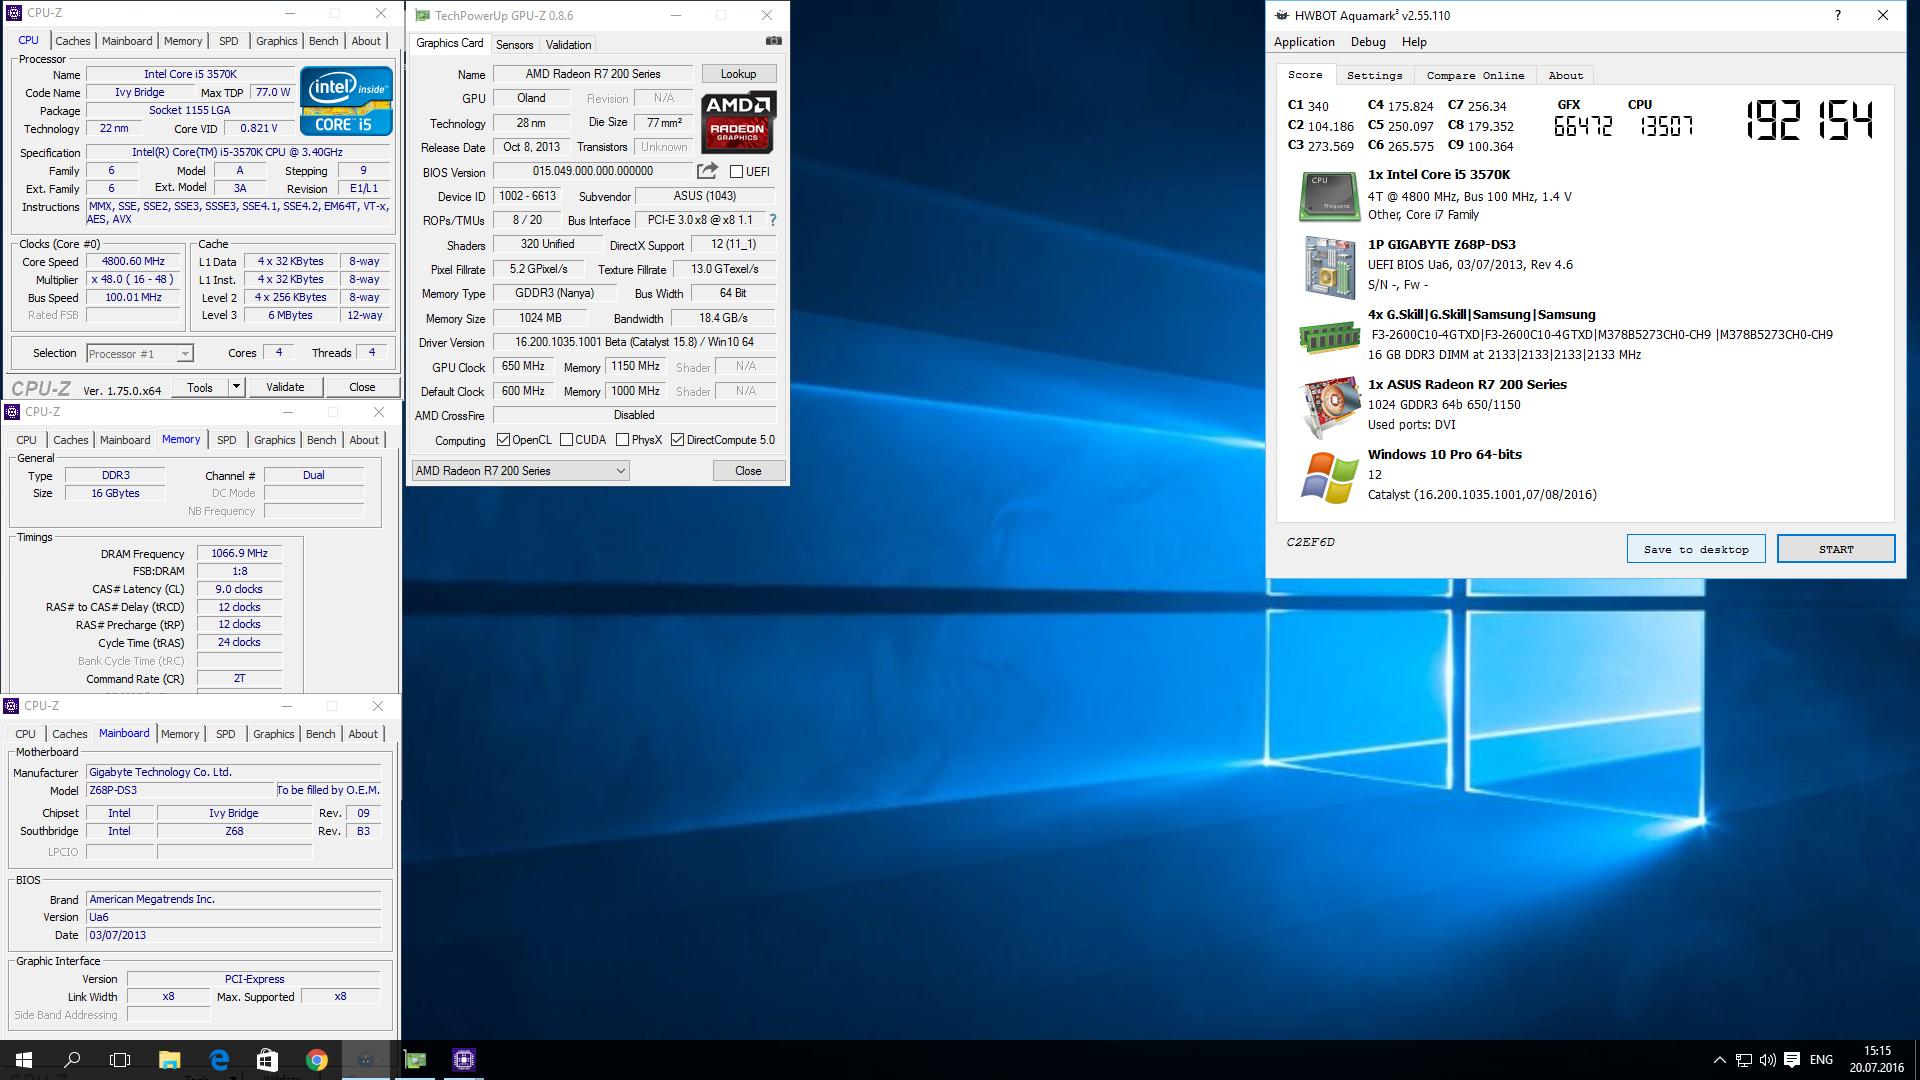Open Action Center notifications icon
The height and width of the screenshot is (1080, 1920).
(x=1792, y=1060)
